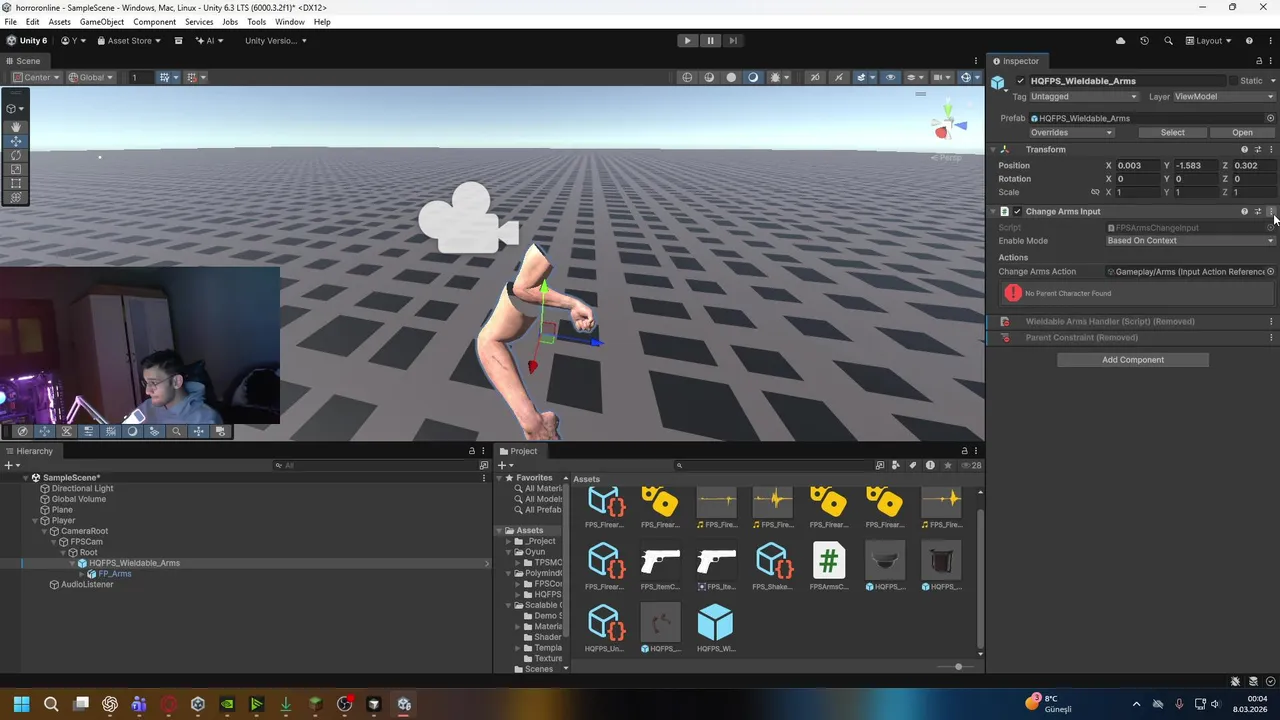The image size is (1280, 720).
Task: Toggle HQFPS_Wieldable_Arms active checkbox
Action: point(1020,81)
